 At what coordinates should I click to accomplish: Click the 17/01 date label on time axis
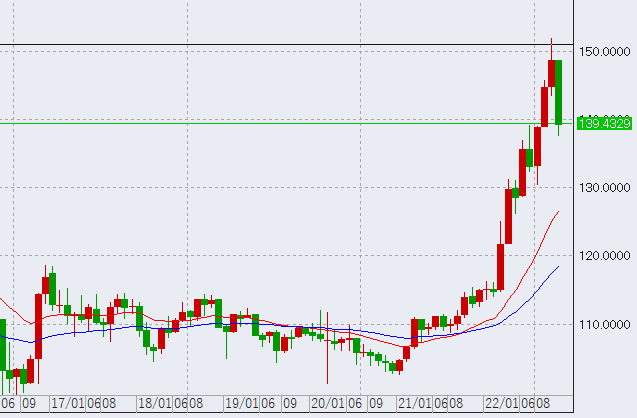click(68, 403)
